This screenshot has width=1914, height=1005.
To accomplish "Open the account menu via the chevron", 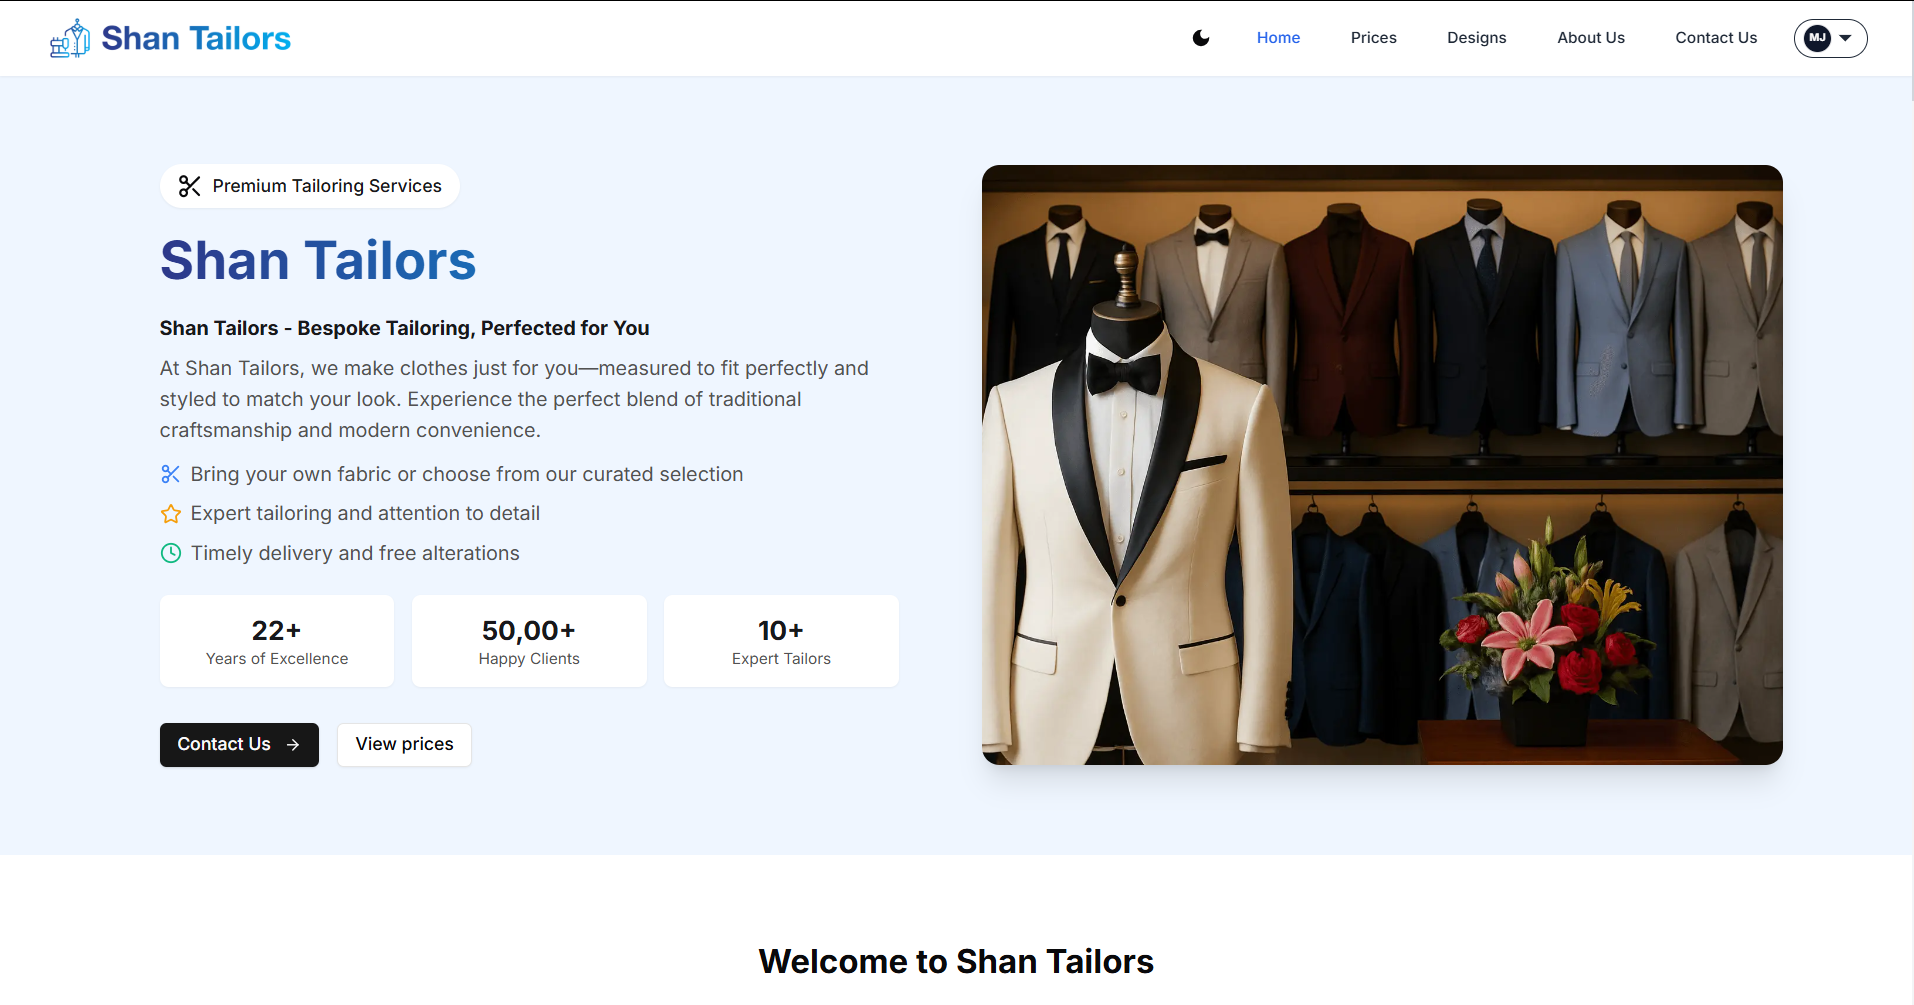I will pos(1844,38).
